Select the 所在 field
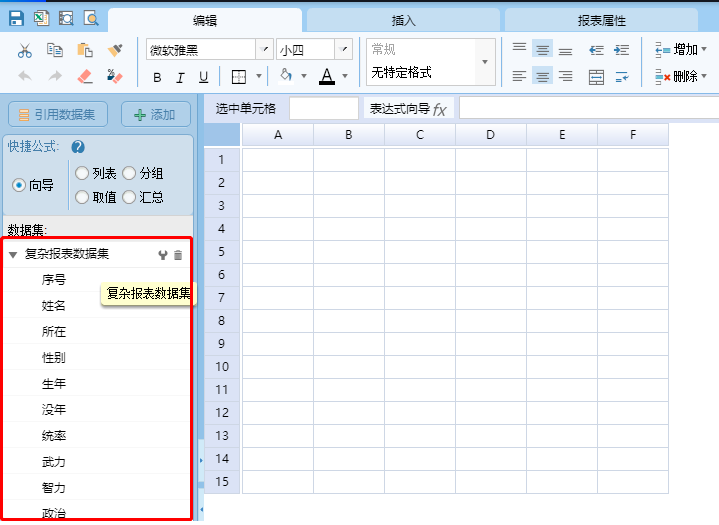719x525 pixels. (54, 332)
